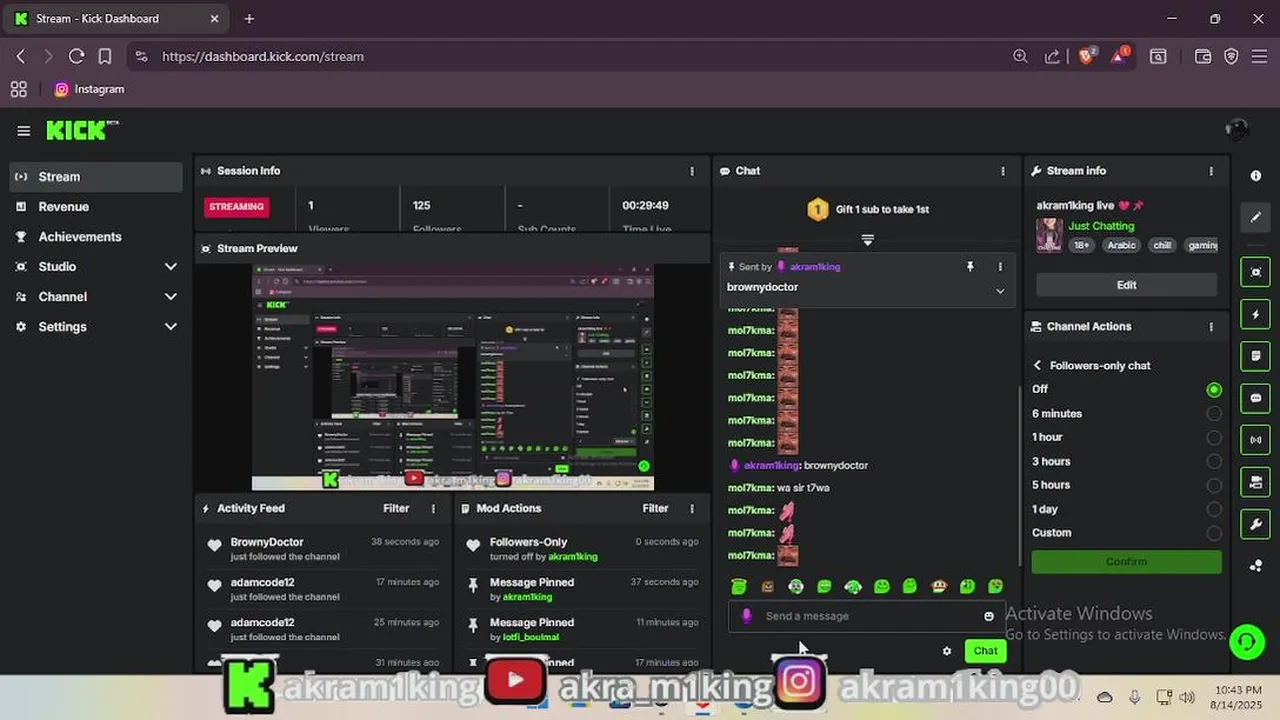Open the Achievements page in sidebar
This screenshot has width=1280, height=720.
97,237
